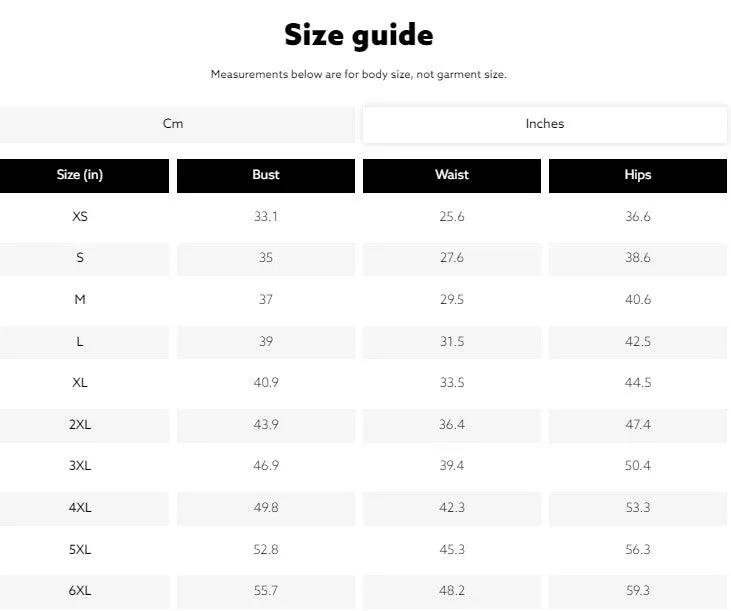Click the Size (in) column header
Image resolution: width=731 pixels, height=611 pixels.
pos(80,175)
